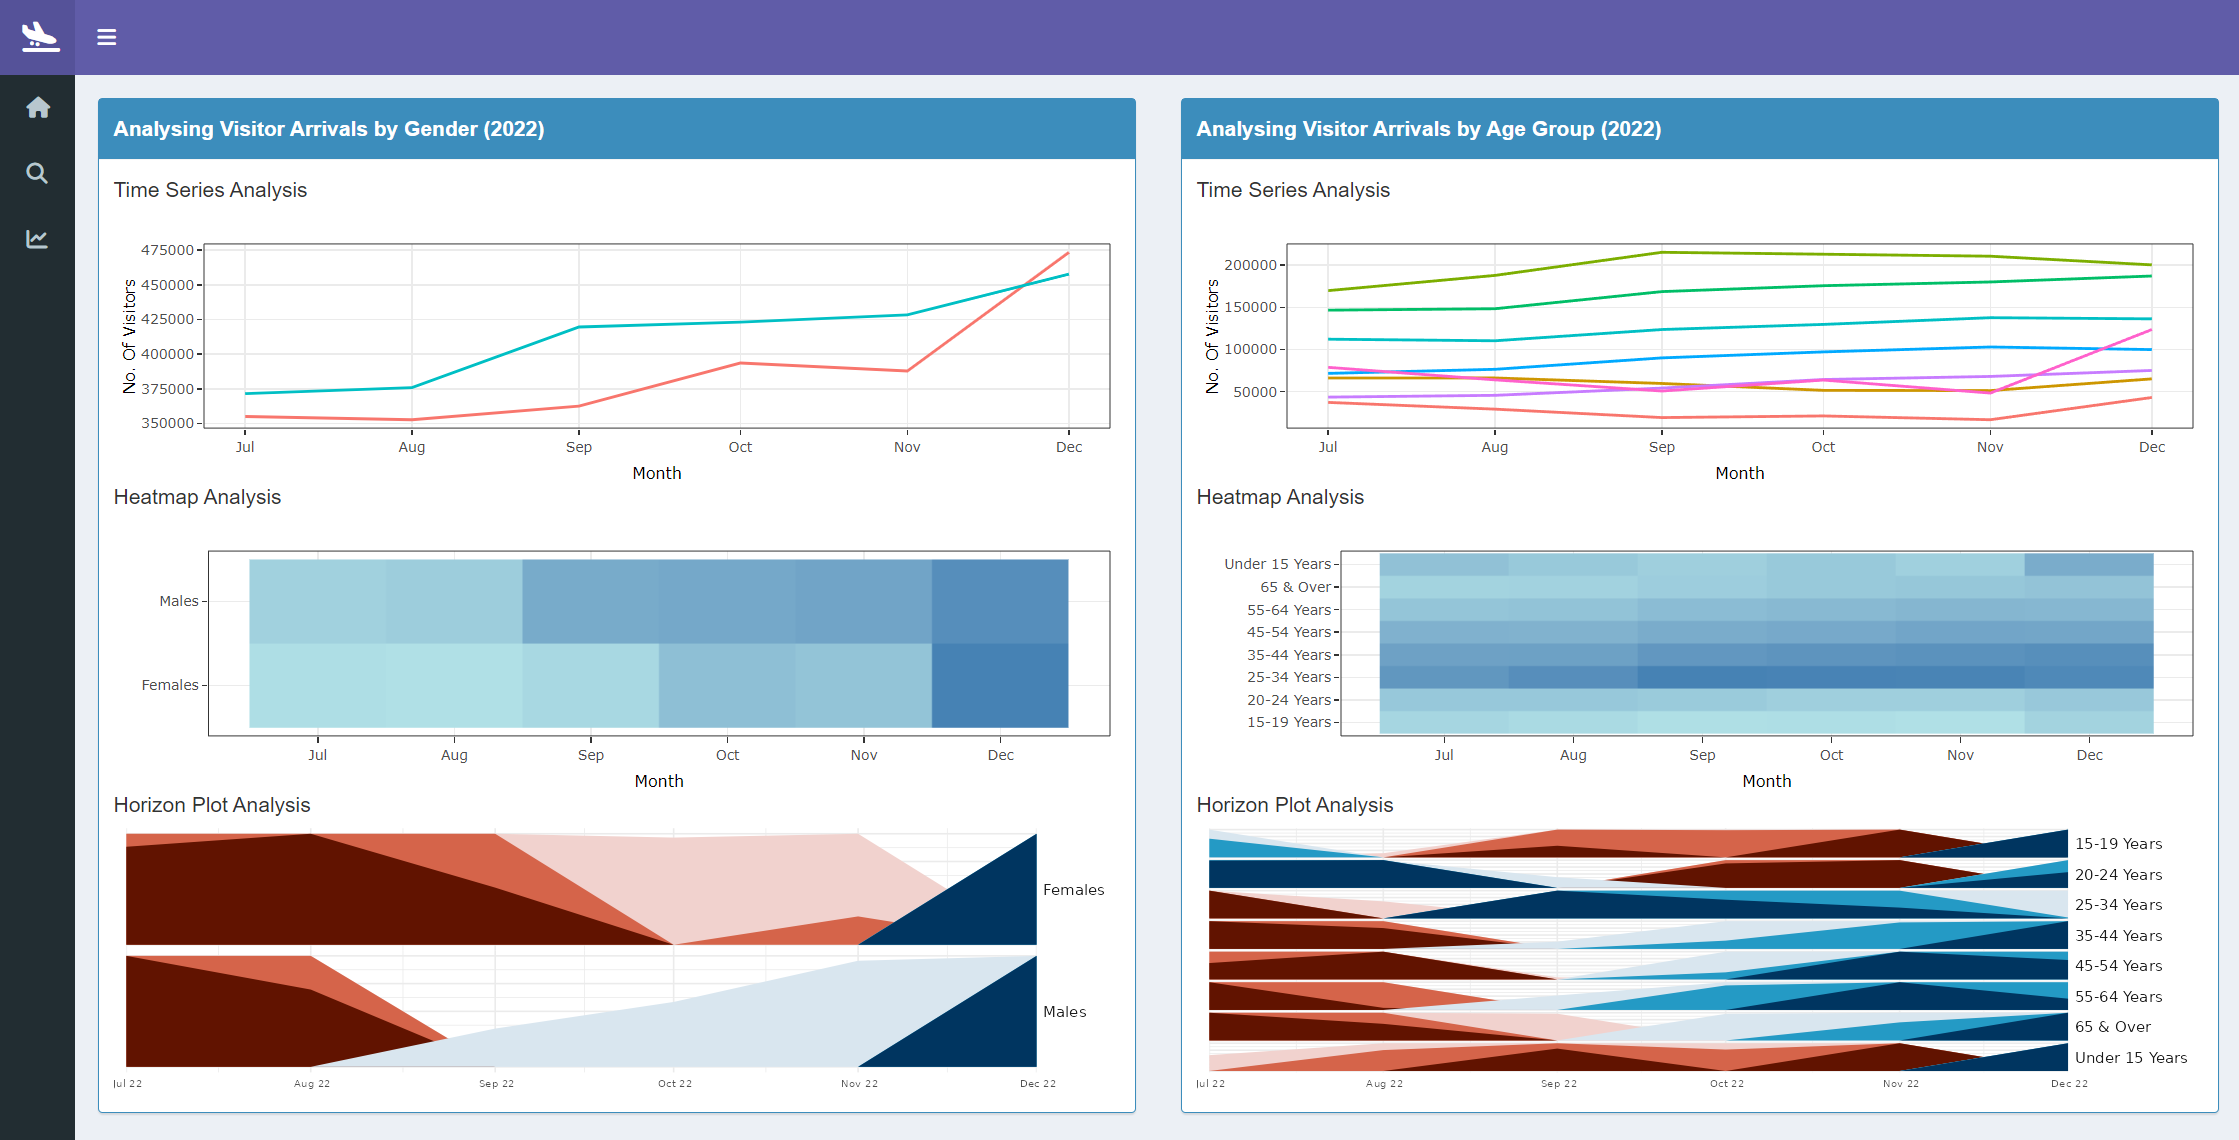The image size is (2239, 1140).
Task: Click Dec cell in Females heatmap row
Action: (1000, 685)
